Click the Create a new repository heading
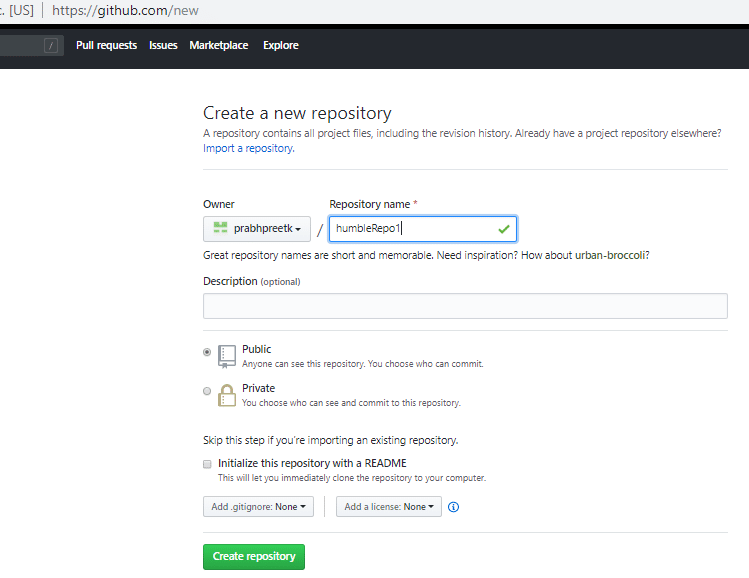The image size is (749, 578). (297, 113)
